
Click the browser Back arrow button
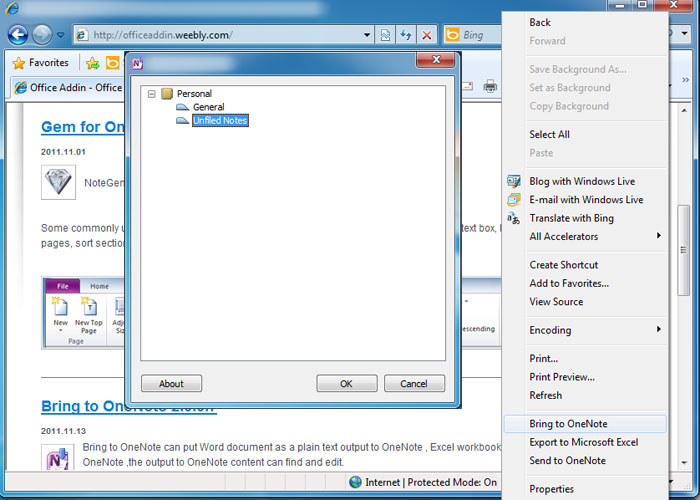(x=18, y=35)
